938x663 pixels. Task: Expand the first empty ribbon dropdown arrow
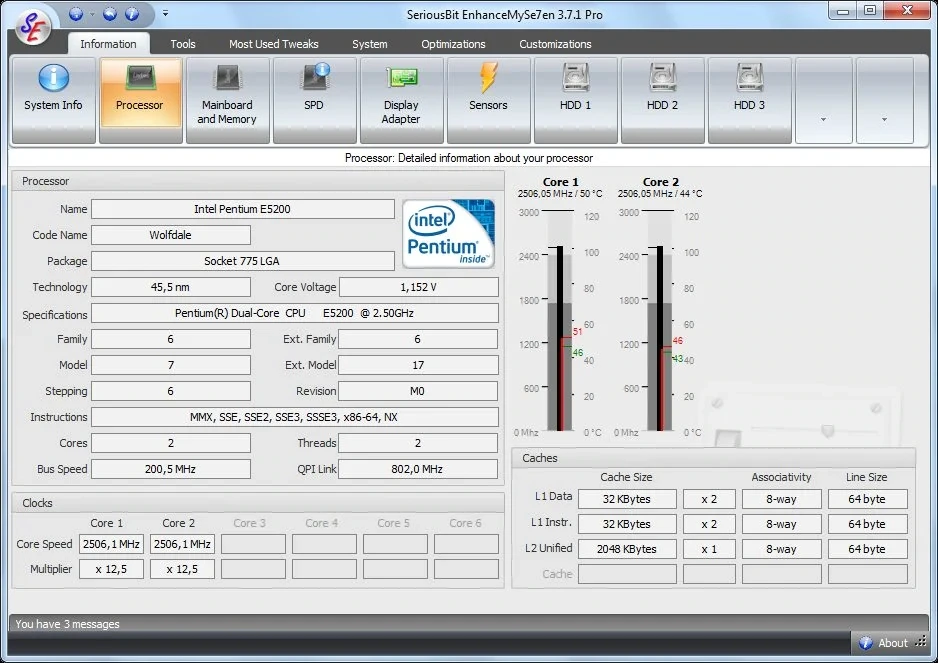click(x=824, y=101)
